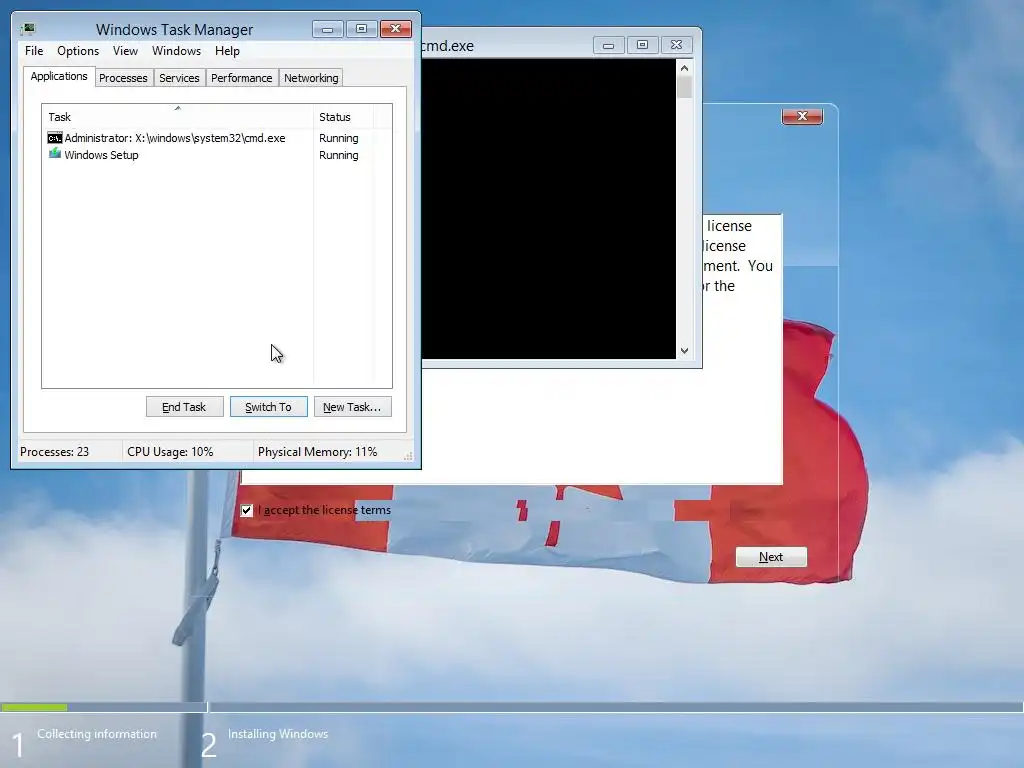Sort tasks by the Task column header
1024x768 pixels.
point(178,117)
